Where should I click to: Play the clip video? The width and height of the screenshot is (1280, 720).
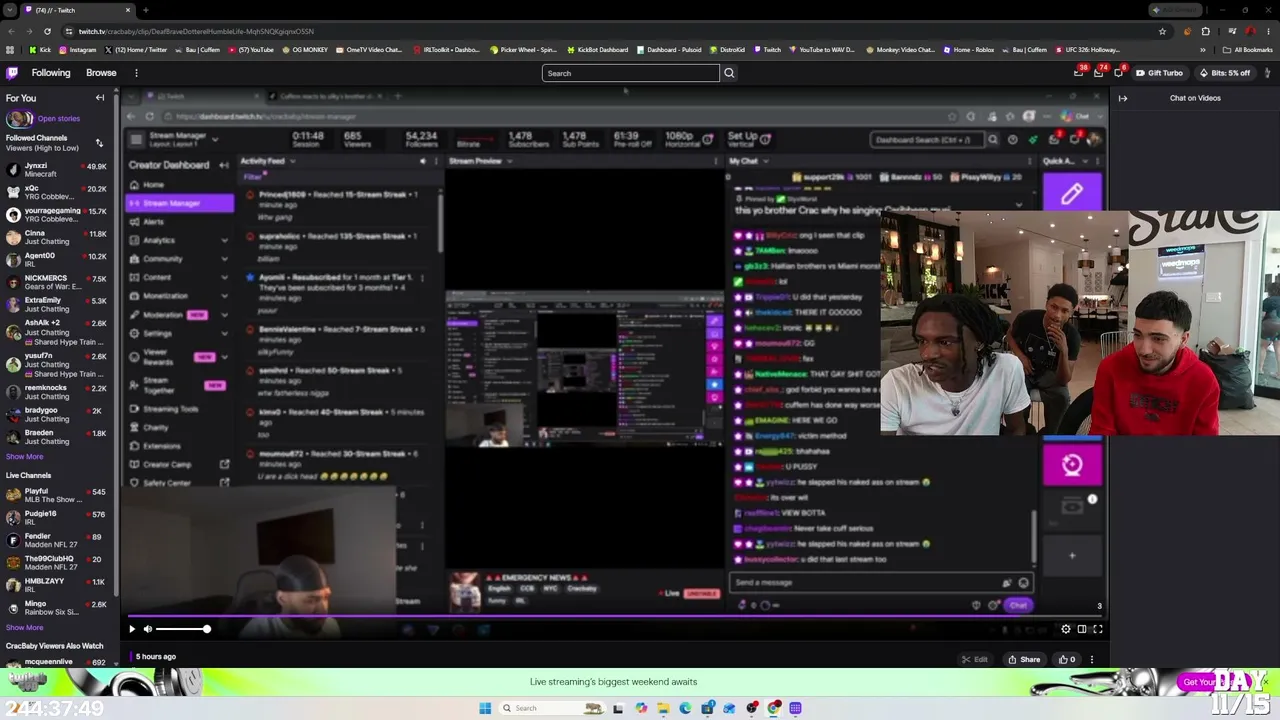[x=131, y=629]
